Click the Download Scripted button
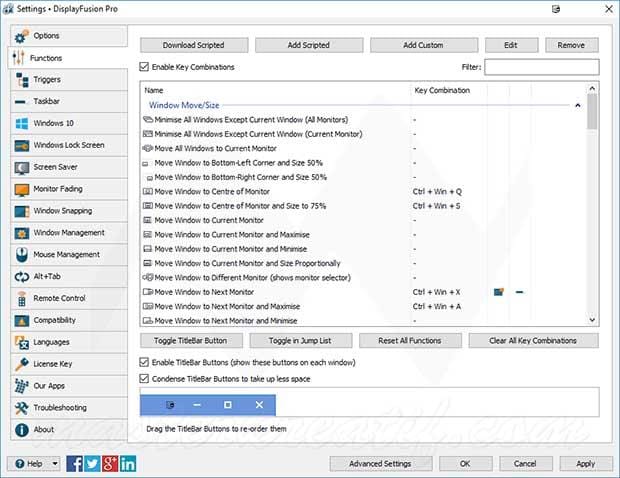The height and width of the screenshot is (478, 620). (x=194, y=45)
